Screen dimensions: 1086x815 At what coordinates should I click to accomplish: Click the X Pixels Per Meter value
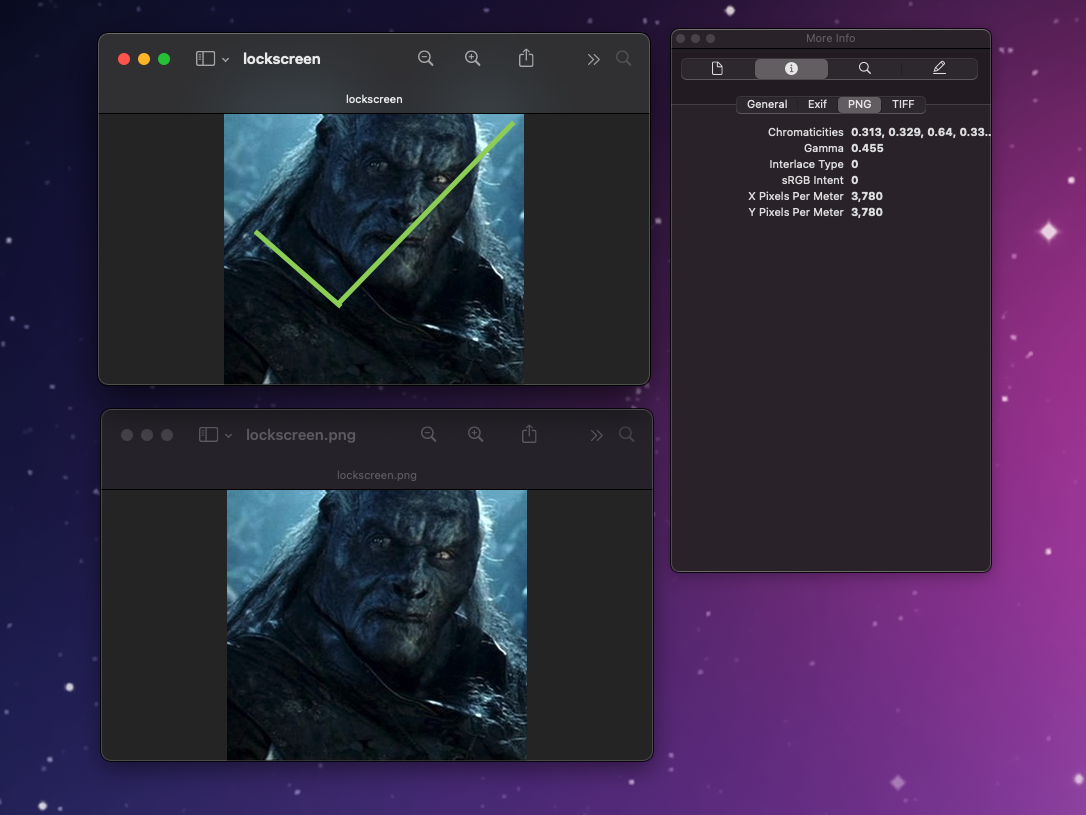click(x=867, y=196)
